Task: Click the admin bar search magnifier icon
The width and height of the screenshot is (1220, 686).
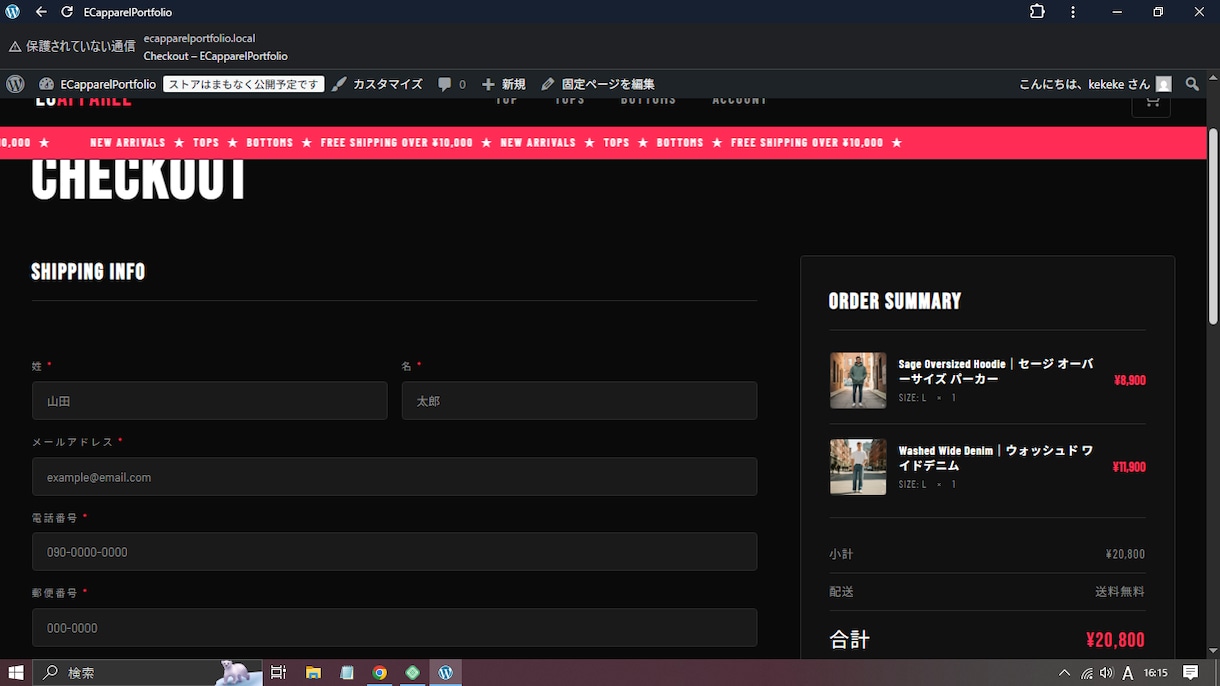Action: pyautogui.click(x=1192, y=84)
